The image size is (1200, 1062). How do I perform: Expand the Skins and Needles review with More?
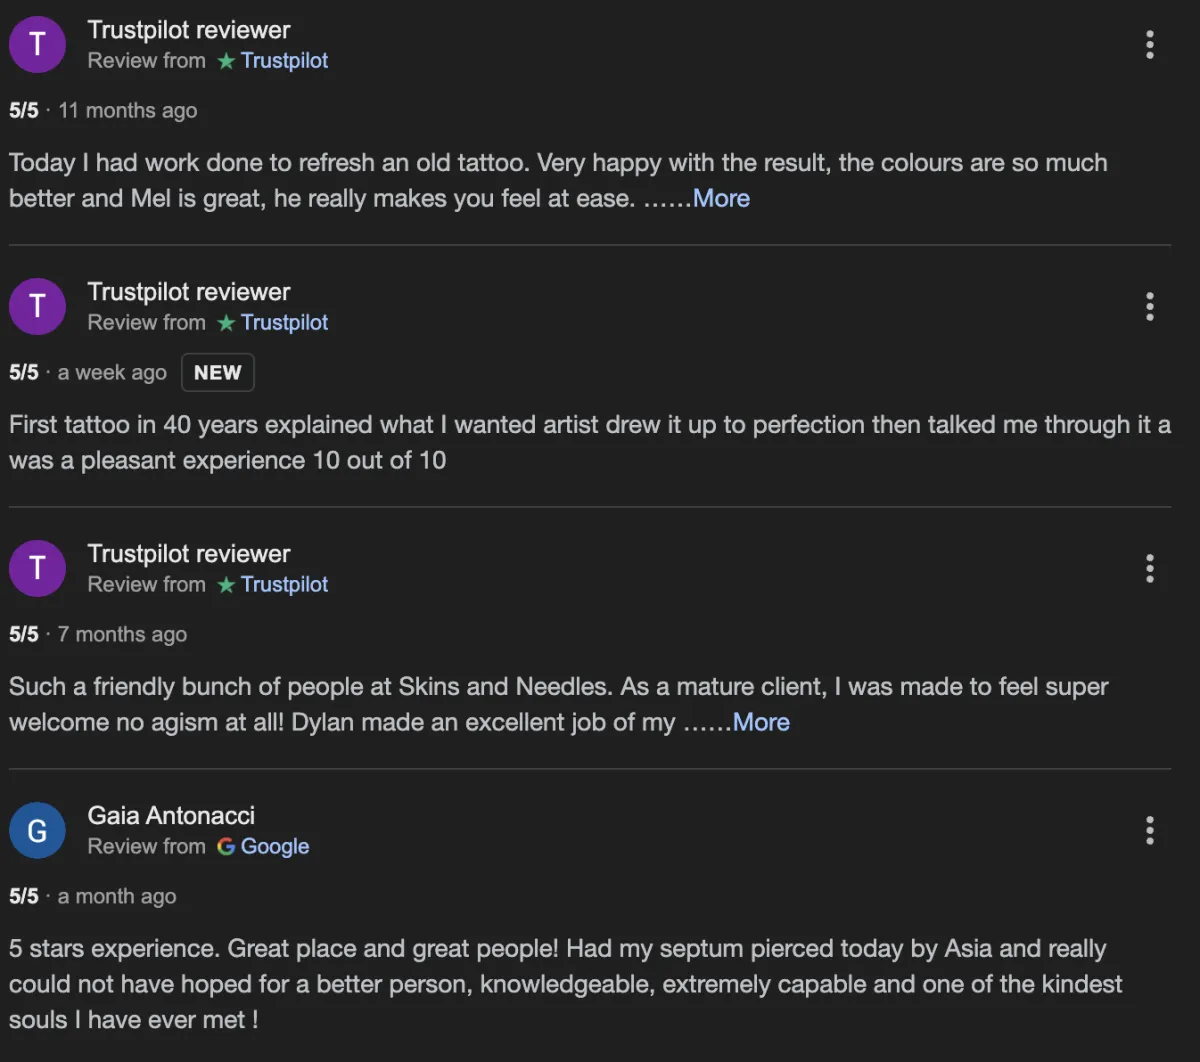click(761, 722)
